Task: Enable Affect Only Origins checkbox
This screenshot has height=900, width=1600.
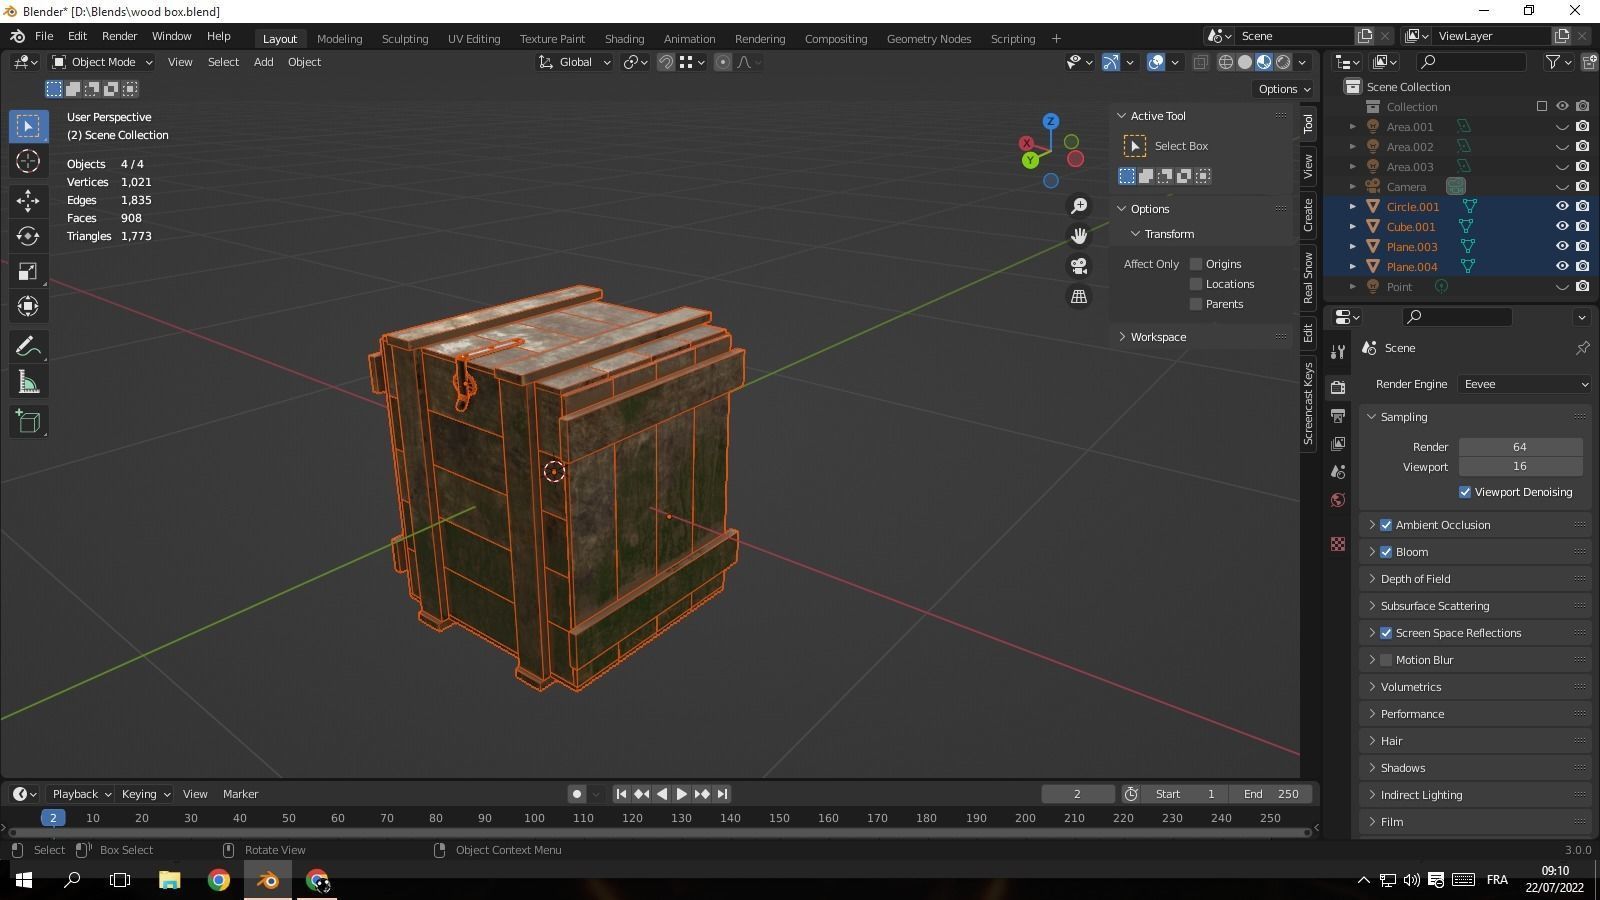Action: coord(1196,264)
